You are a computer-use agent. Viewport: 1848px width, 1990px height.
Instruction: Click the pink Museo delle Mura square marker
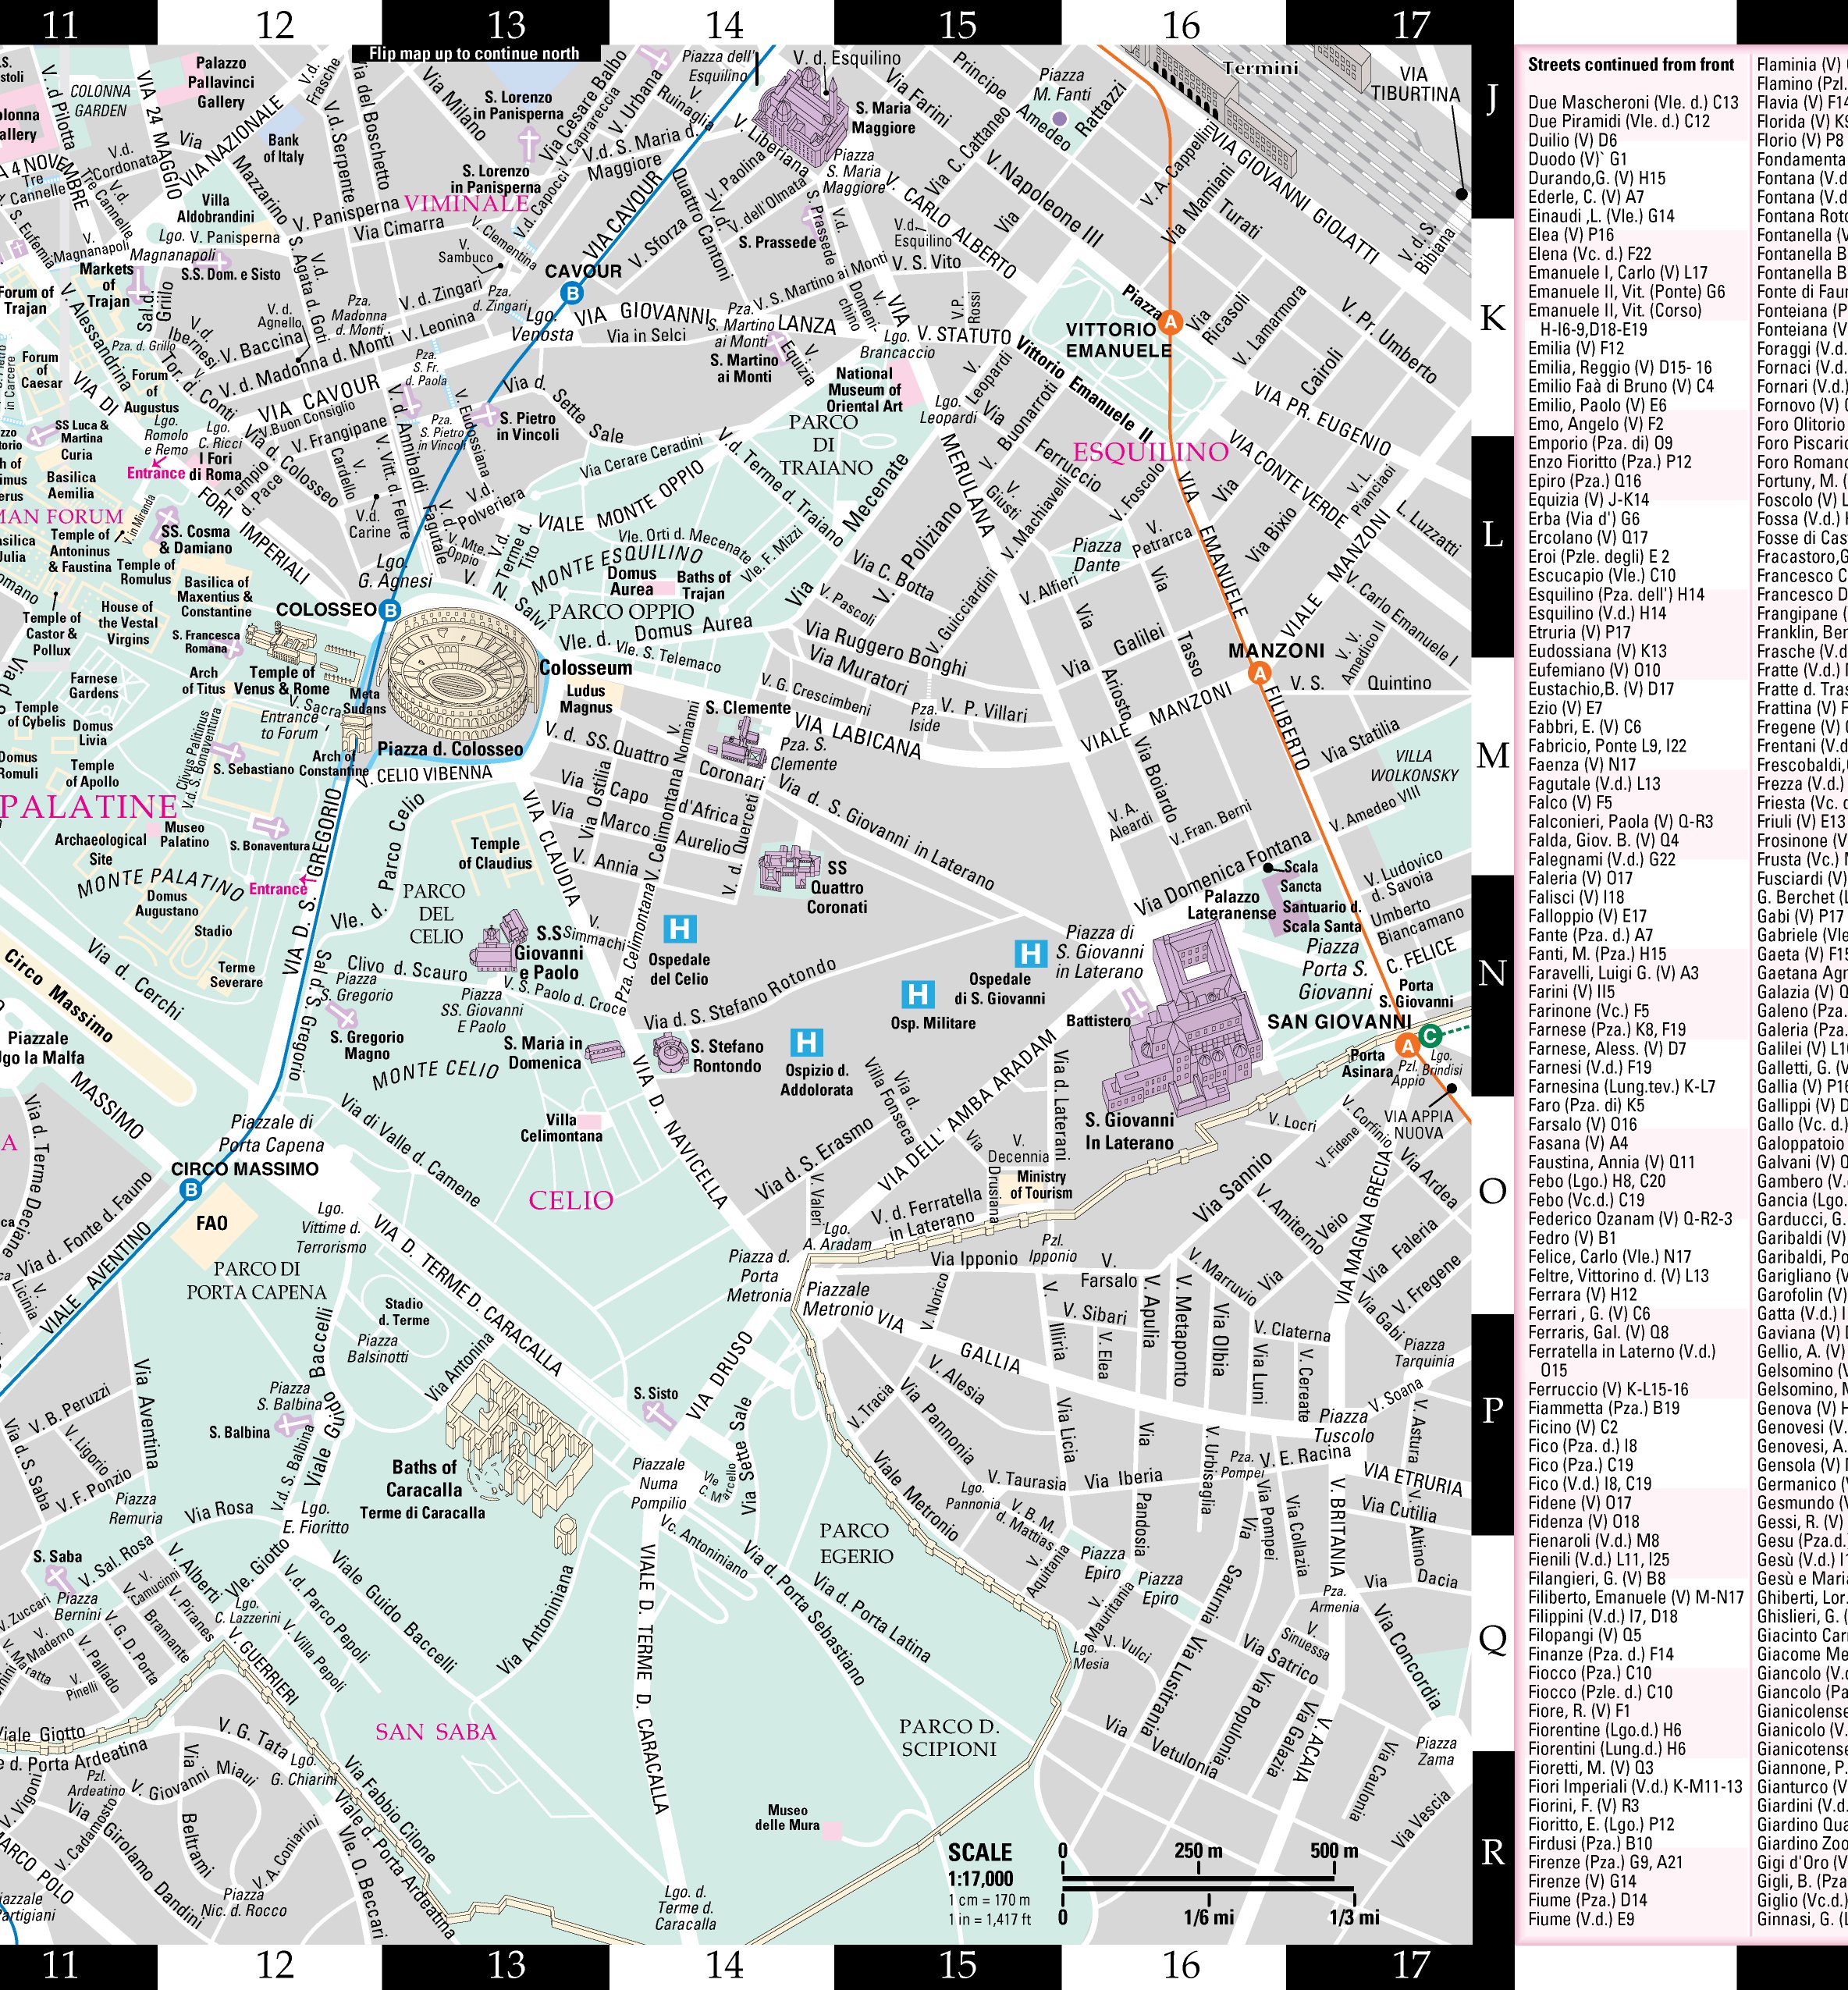pos(831,1831)
